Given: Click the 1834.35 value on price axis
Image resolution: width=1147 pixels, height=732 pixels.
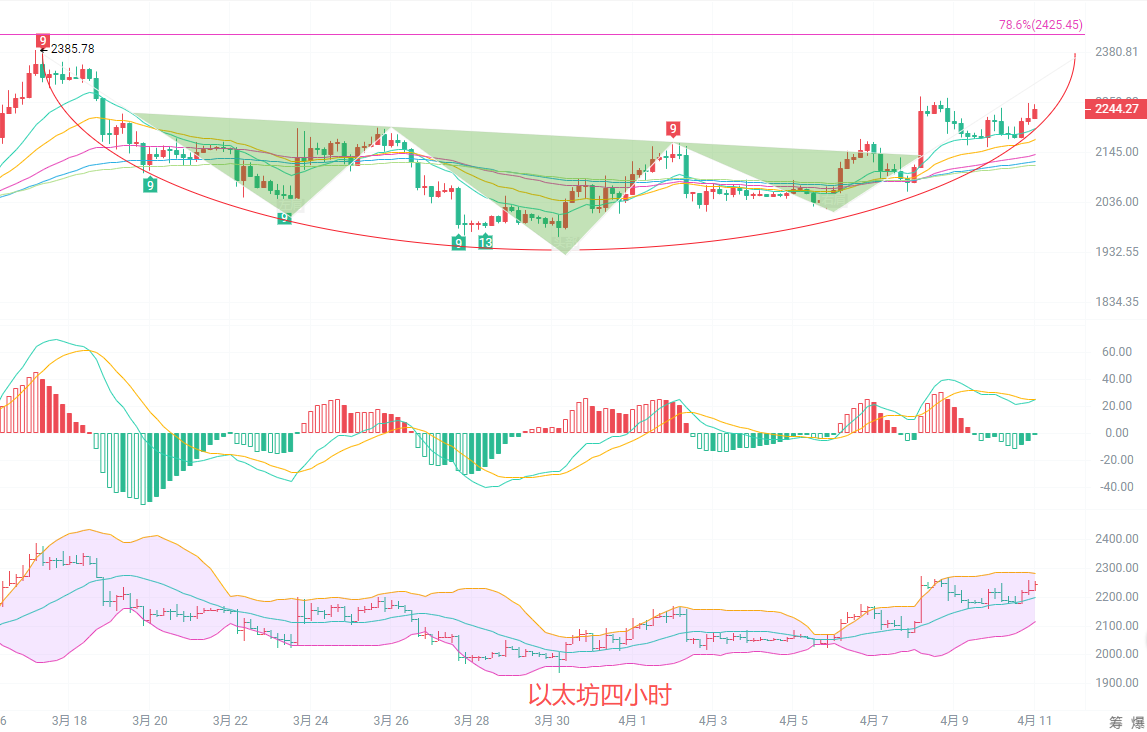Looking at the screenshot, I should (1117, 302).
